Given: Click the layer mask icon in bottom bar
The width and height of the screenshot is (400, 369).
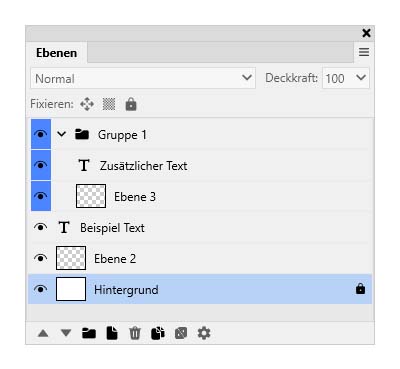Looking at the screenshot, I should pos(181,333).
